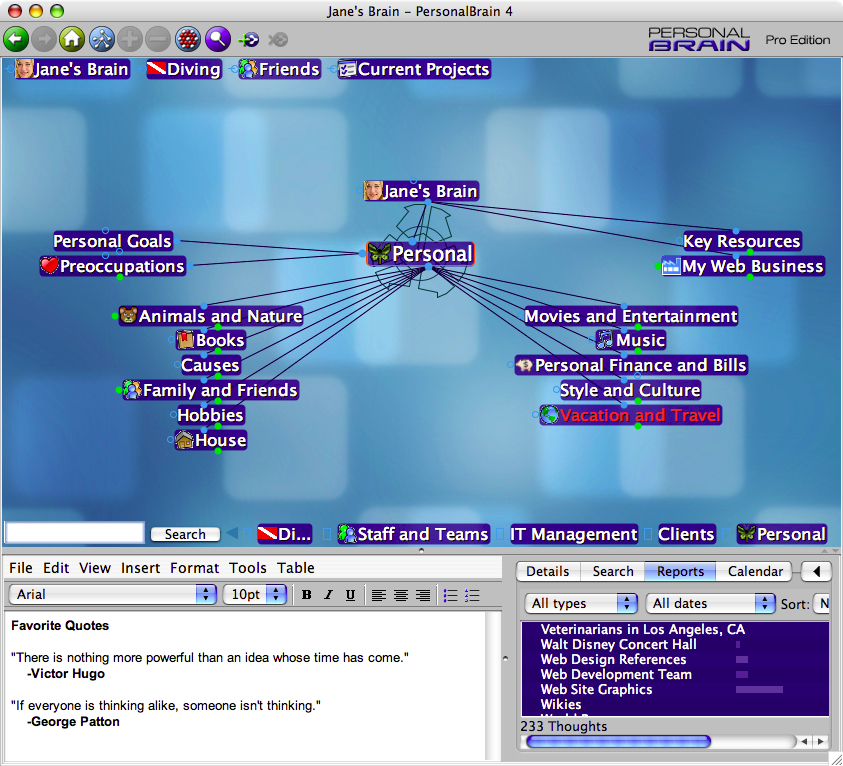Click the green Home button in toolbar
Viewport: 843px width, 766px height.
pos(72,39)
